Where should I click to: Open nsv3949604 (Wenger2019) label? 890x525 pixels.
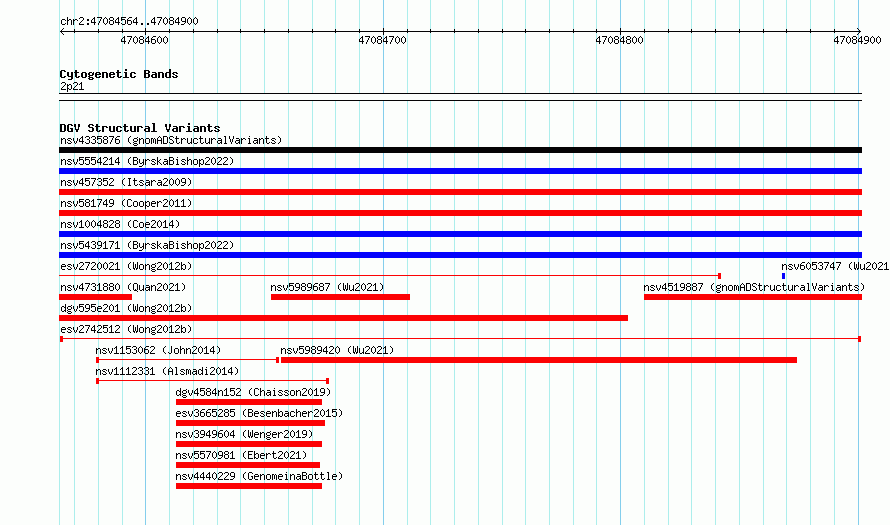pos(244,434)
